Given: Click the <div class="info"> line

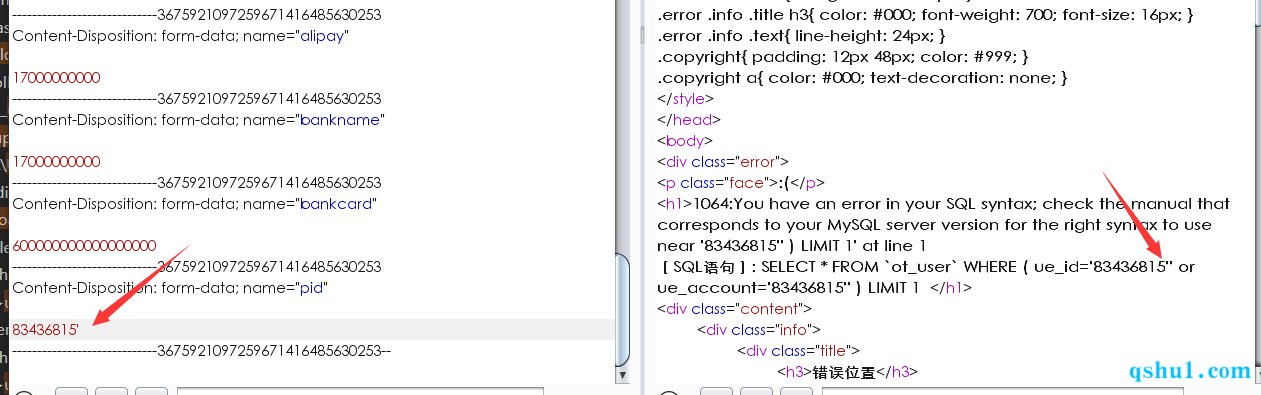Looking at the screenshot, I should click(759, 330).
